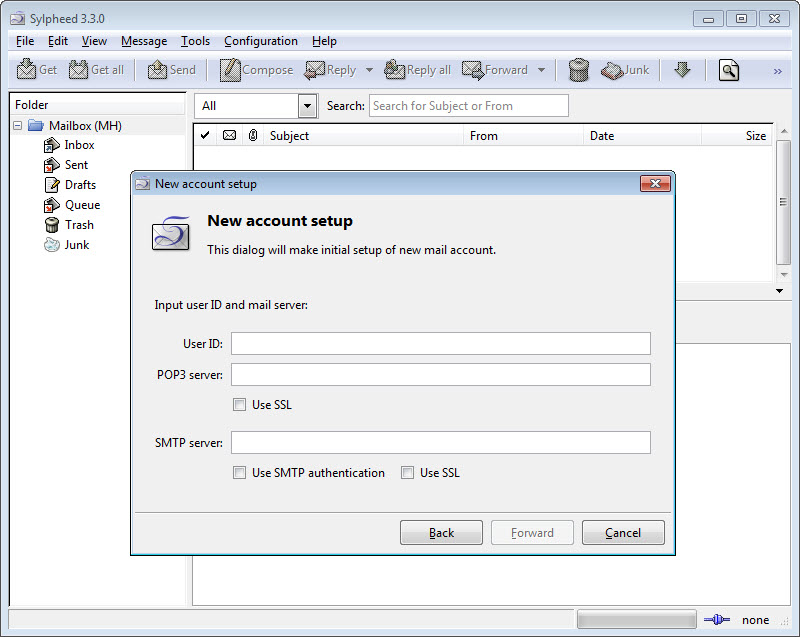Open the Forward options dropdown arrow
The height and width of the screenshot is (637, 800).
tap(541, 70)
